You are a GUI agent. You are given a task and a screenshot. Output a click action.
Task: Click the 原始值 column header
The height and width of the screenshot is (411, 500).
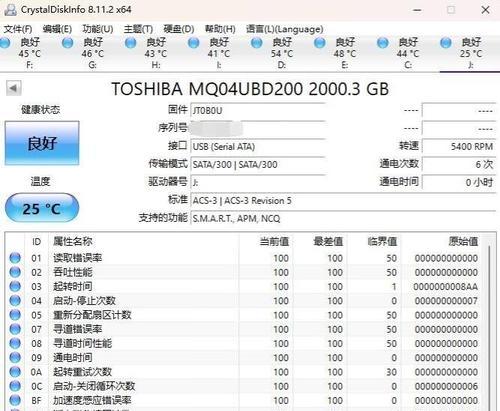point(441,242)
